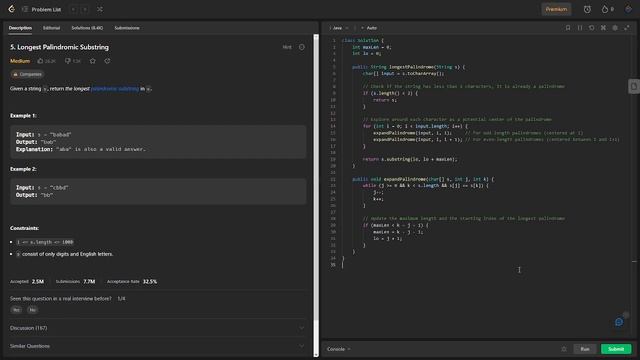This screenshot has width=640, height=360.
Task: Click the Example 1 heading
Action: tap(23, 116)
